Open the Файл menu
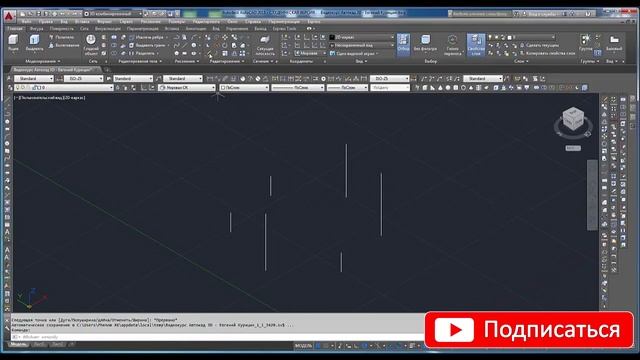Screen dimensions: 640x360 tap(27, 21)
